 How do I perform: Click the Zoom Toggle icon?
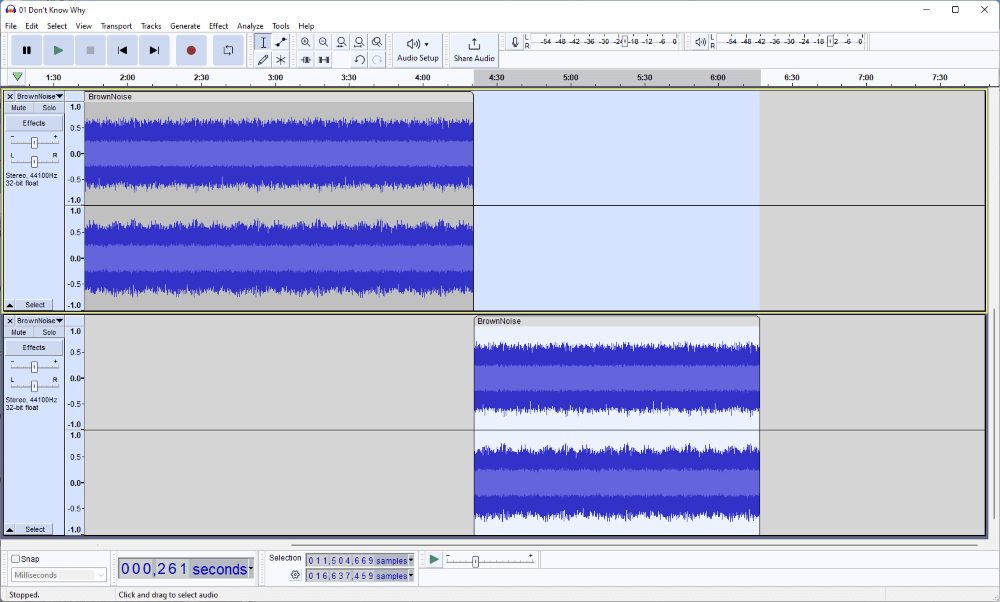coord(377,42)
